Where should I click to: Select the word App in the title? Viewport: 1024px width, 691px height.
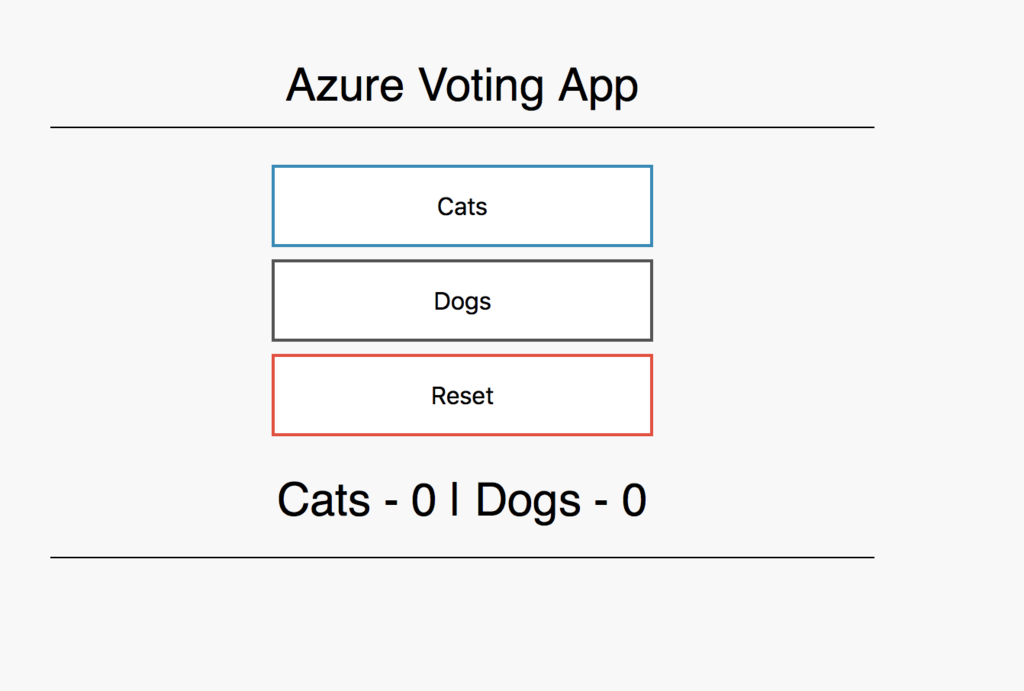598,86
